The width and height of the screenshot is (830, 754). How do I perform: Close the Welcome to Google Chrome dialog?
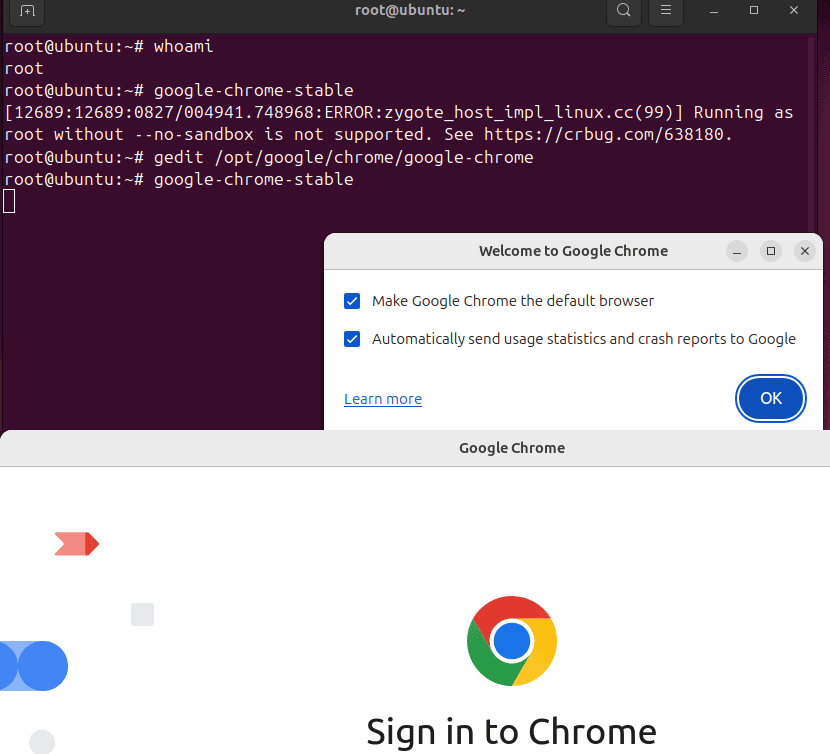click(805, 251)
